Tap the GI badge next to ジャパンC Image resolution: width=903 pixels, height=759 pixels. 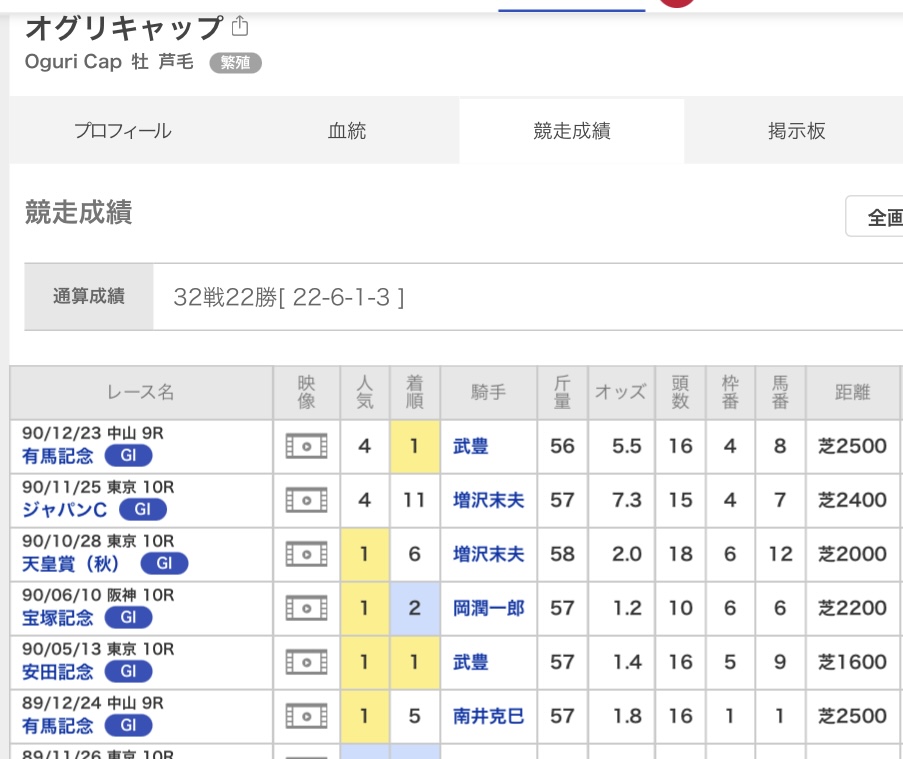pyautogui.click(x=143, y=509)
